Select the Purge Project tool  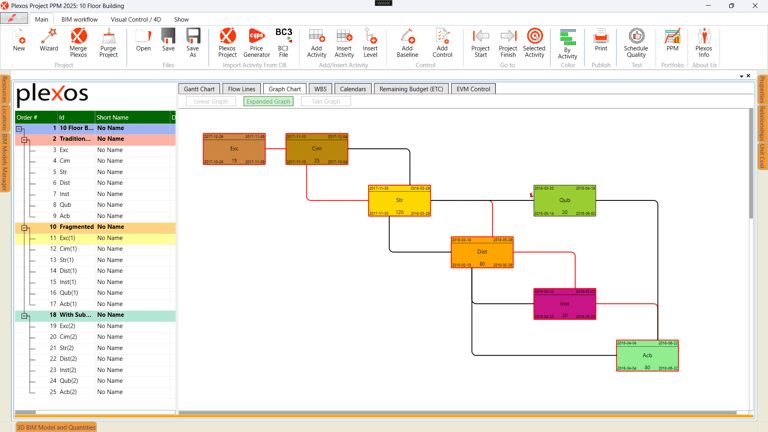[108, 43]
